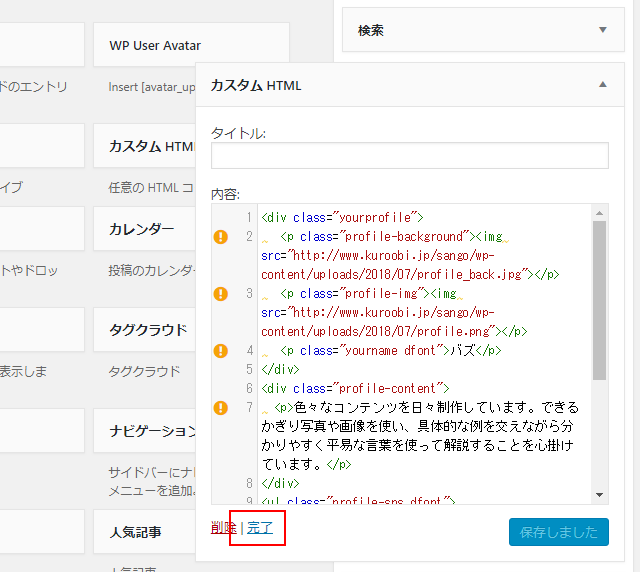
Task: Expand the 検索 widget dropdown arrow
Action: tap(602, 30)
